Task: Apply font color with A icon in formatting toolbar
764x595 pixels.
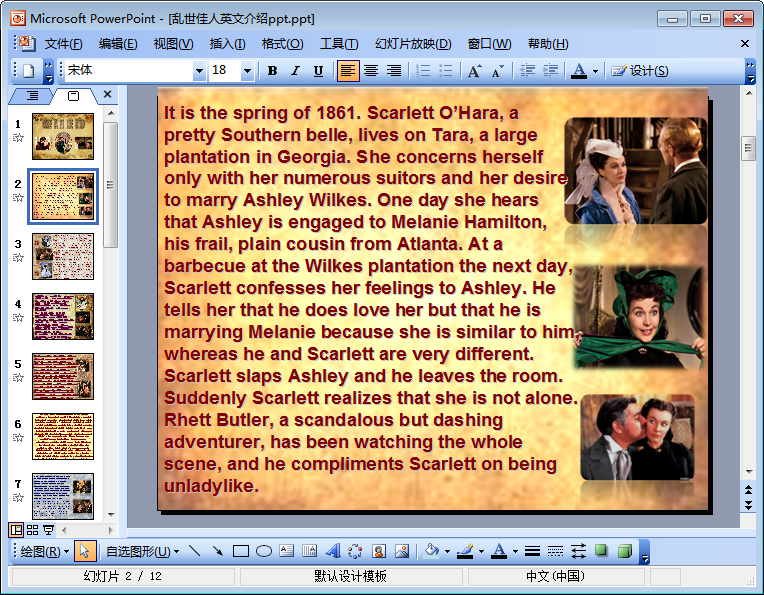Action: (x=579, y=71)
